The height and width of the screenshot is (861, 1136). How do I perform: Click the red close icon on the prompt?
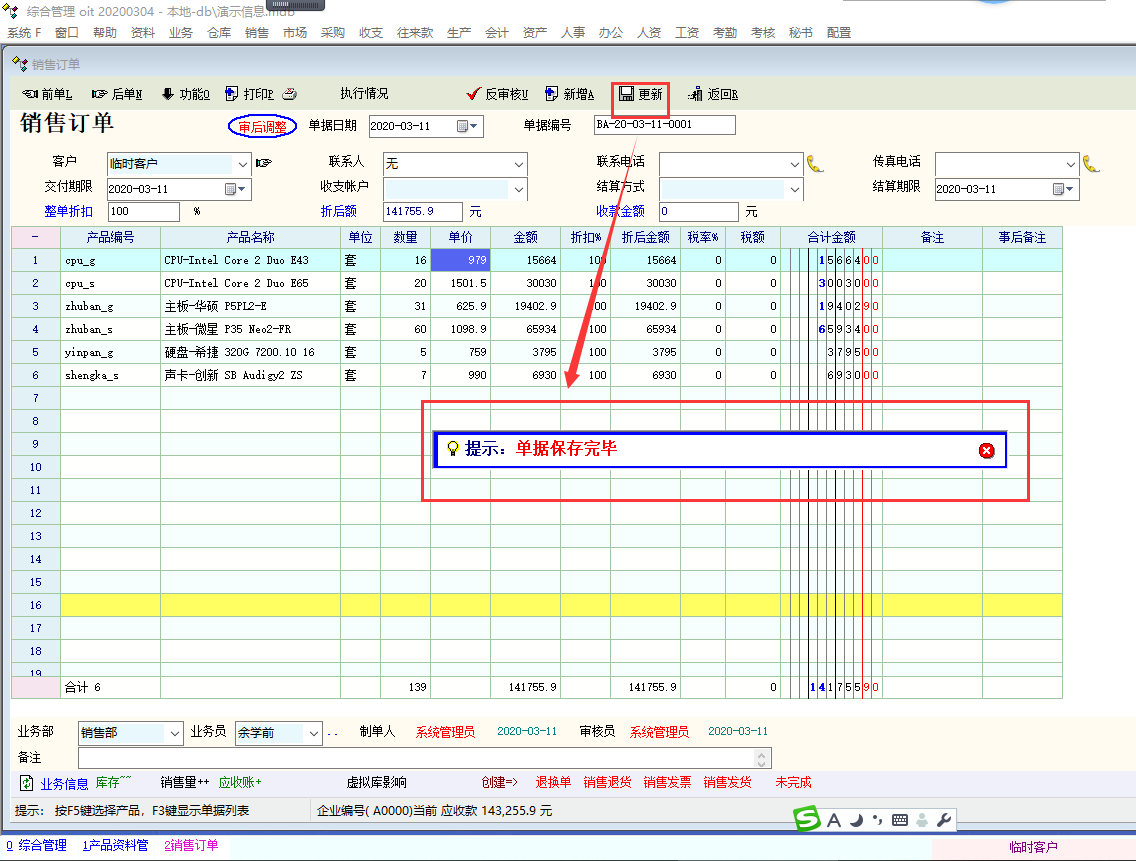pyautogui.click(x=986, y=450)
